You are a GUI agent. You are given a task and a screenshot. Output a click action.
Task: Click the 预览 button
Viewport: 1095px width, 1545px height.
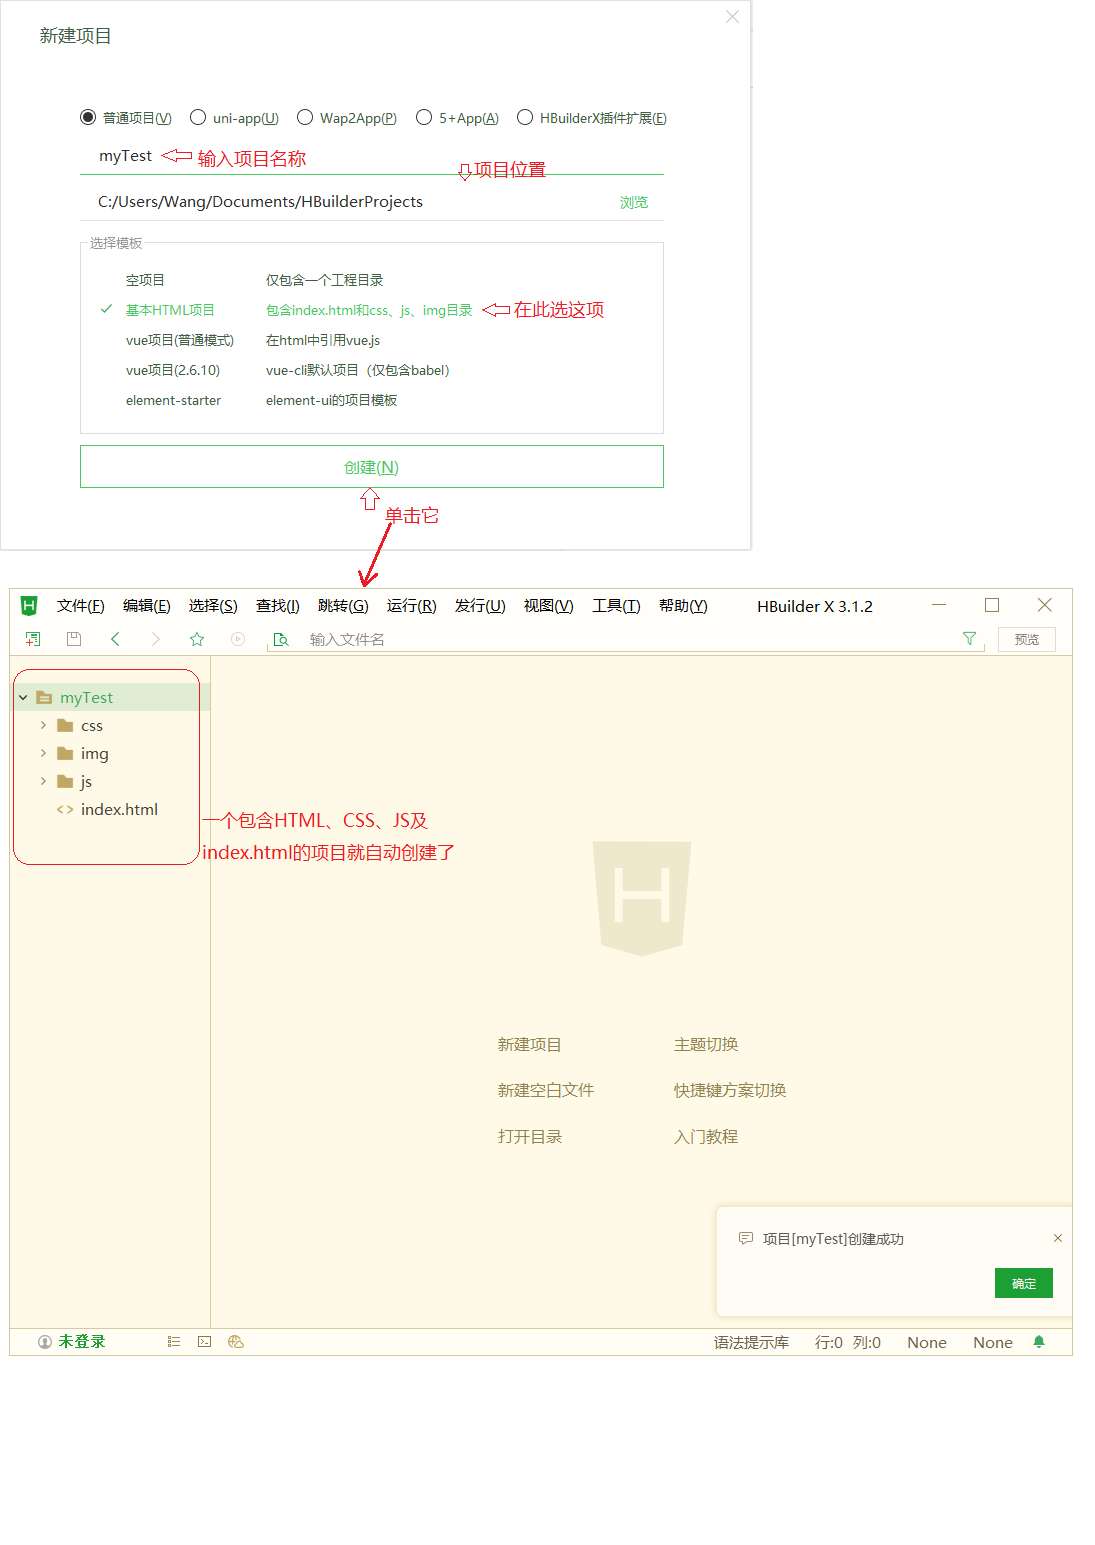click(x=1027, y=639)
